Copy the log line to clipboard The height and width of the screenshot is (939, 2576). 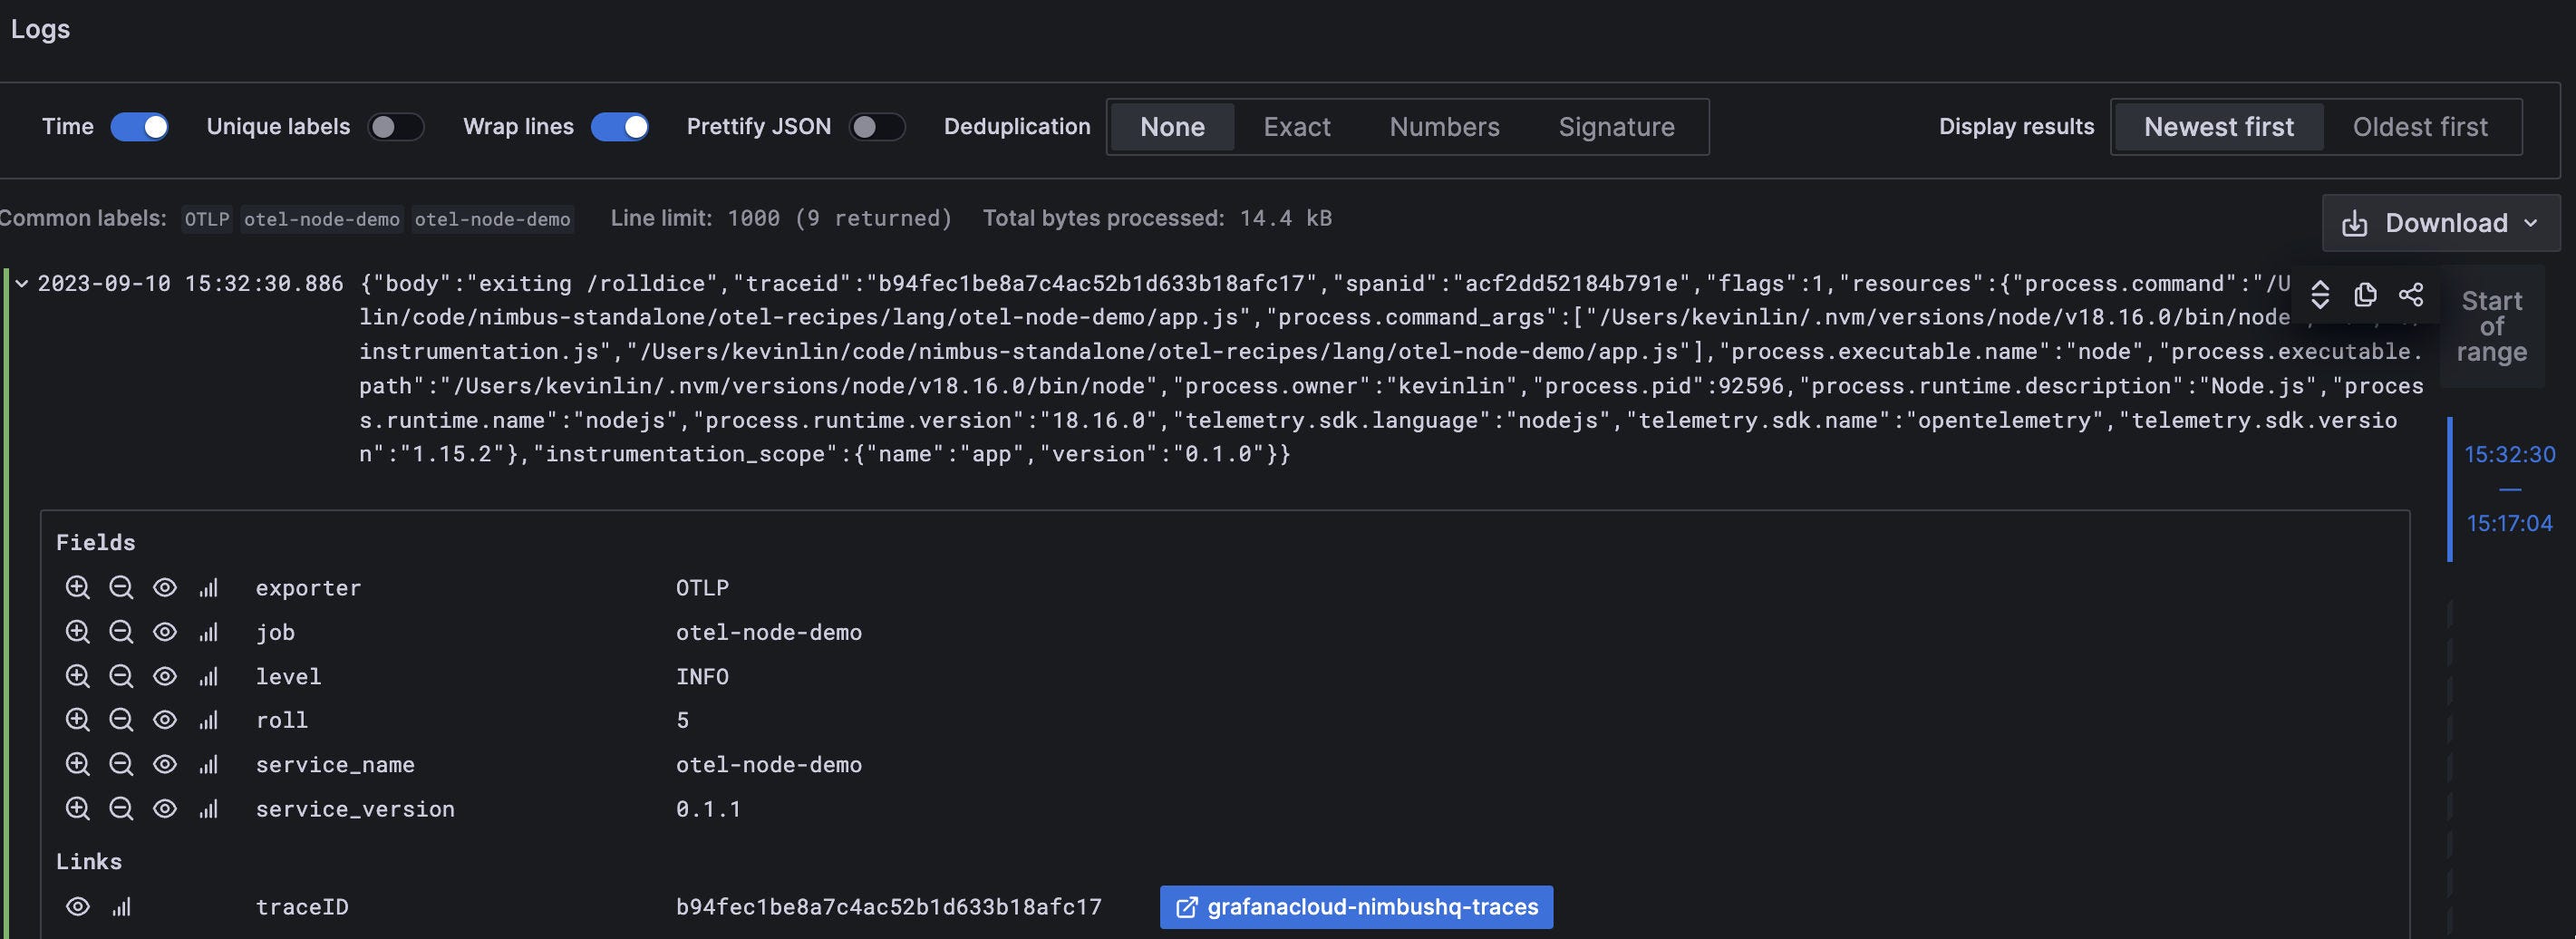(x=2364, y=295)
